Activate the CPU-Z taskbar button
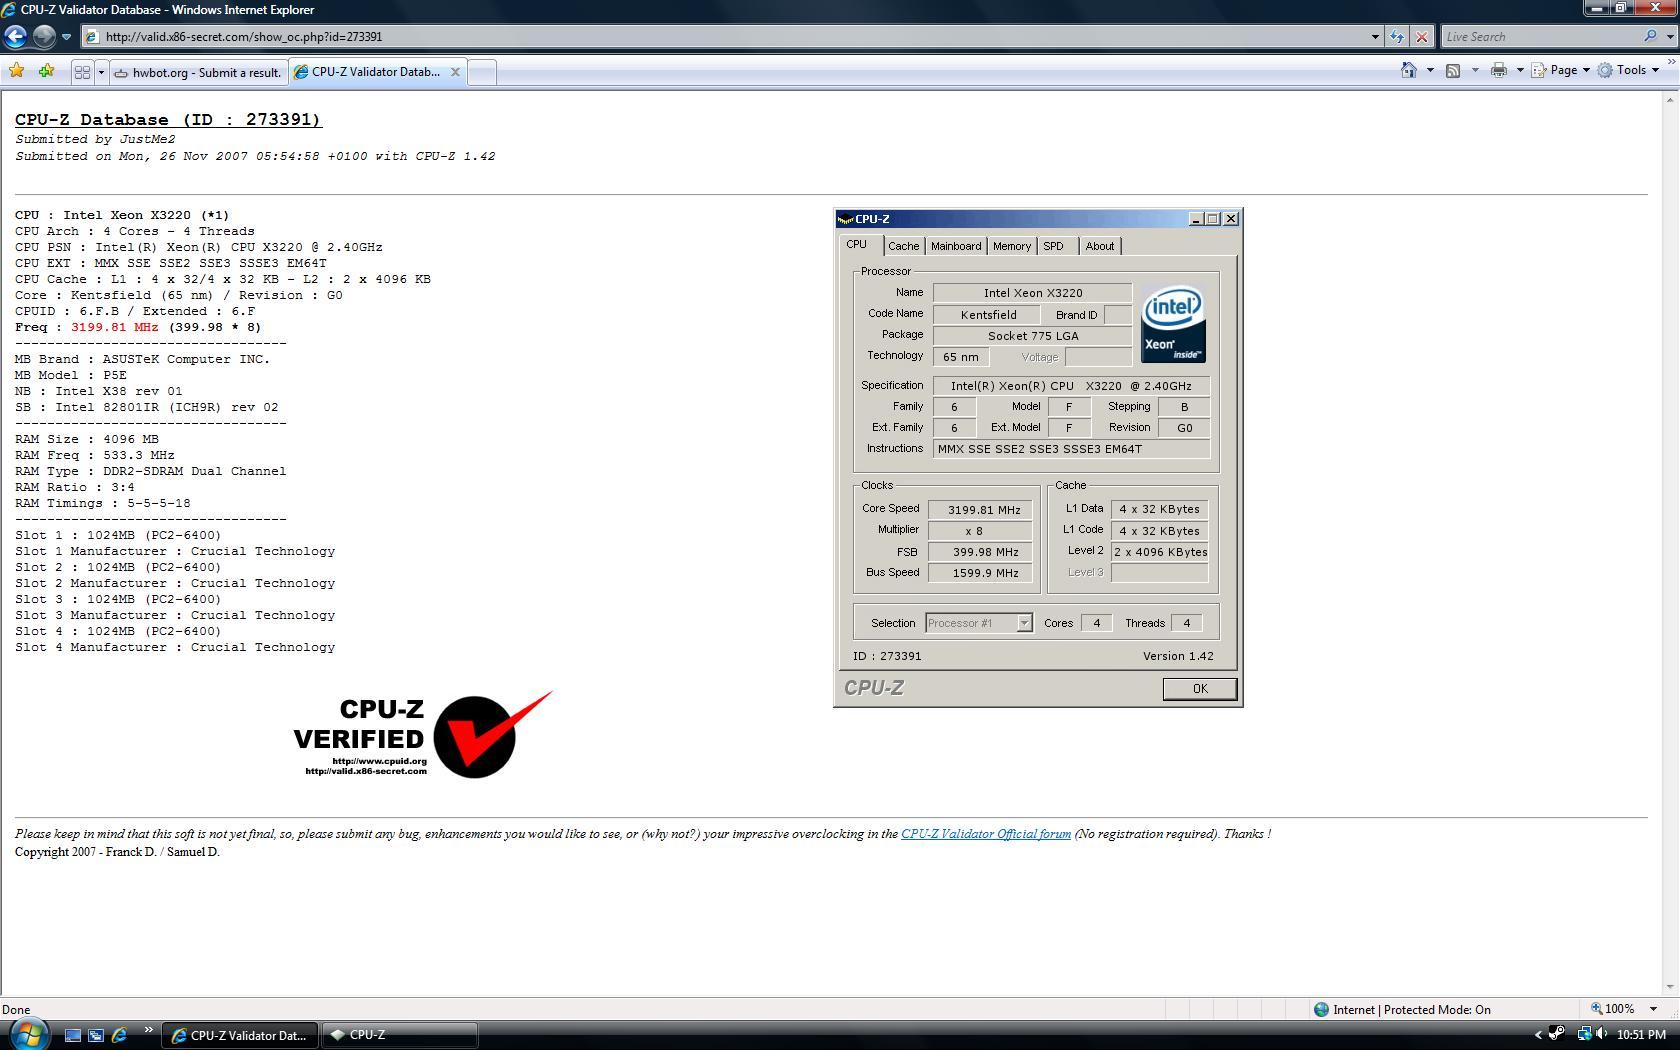The width and height of the screenshot is (1680, 1050). tap(399, 1035)
